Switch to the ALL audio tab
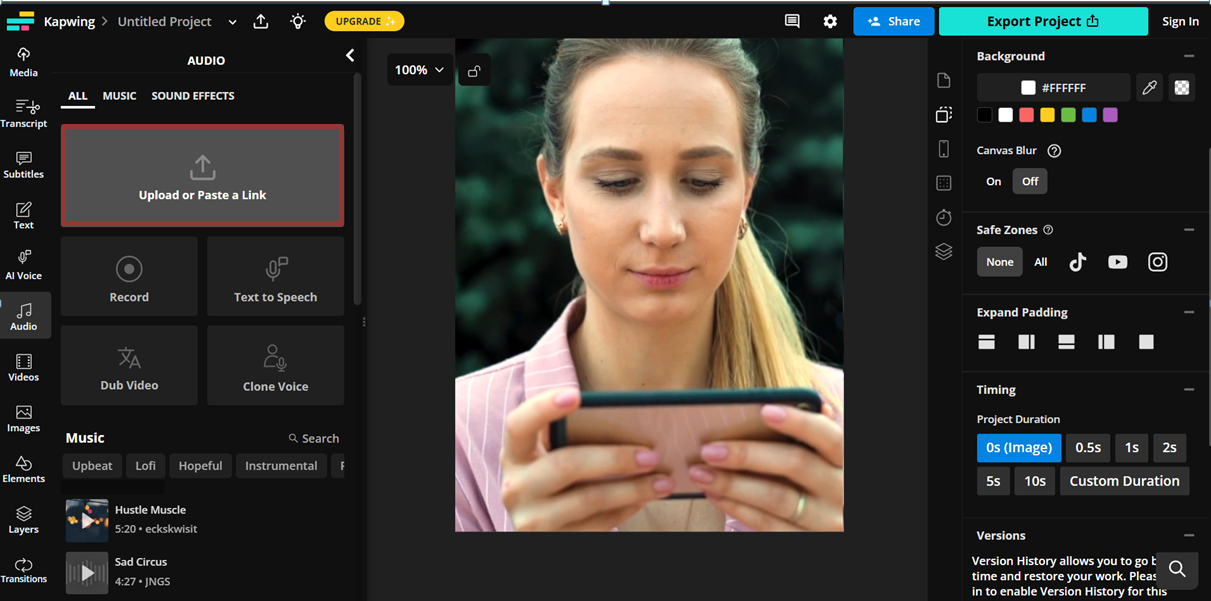Viewport: 1211px width, 601px height. click(x=78, y=96)
